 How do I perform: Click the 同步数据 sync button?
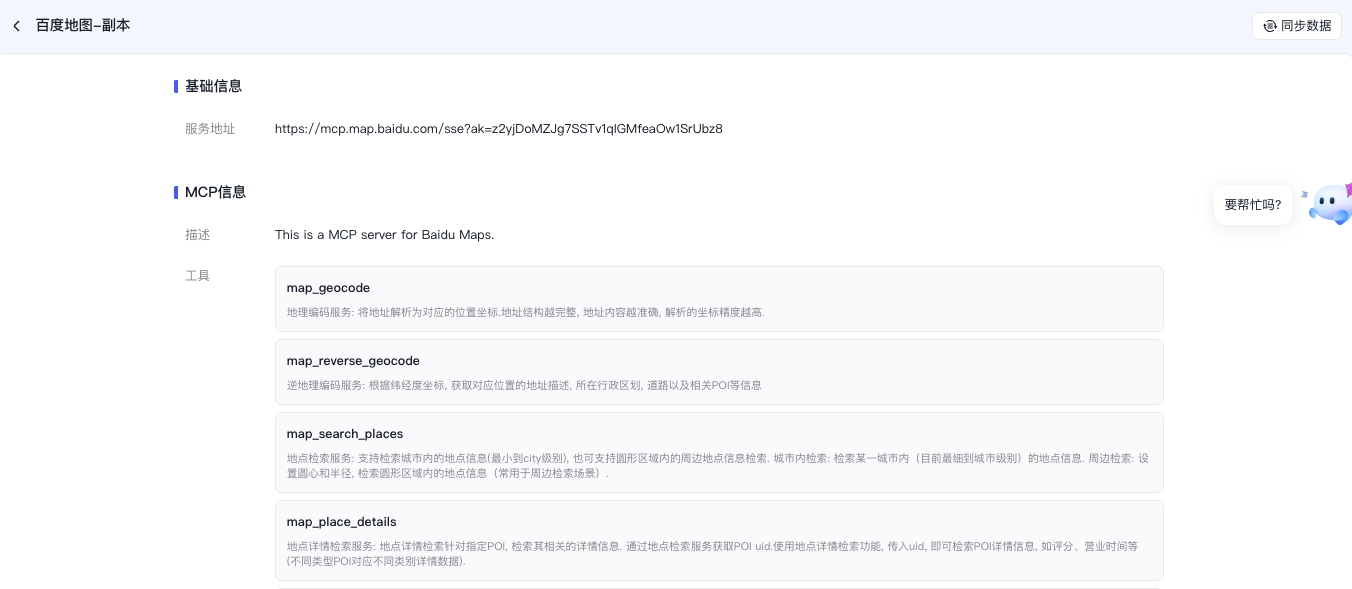point(1296,26)
